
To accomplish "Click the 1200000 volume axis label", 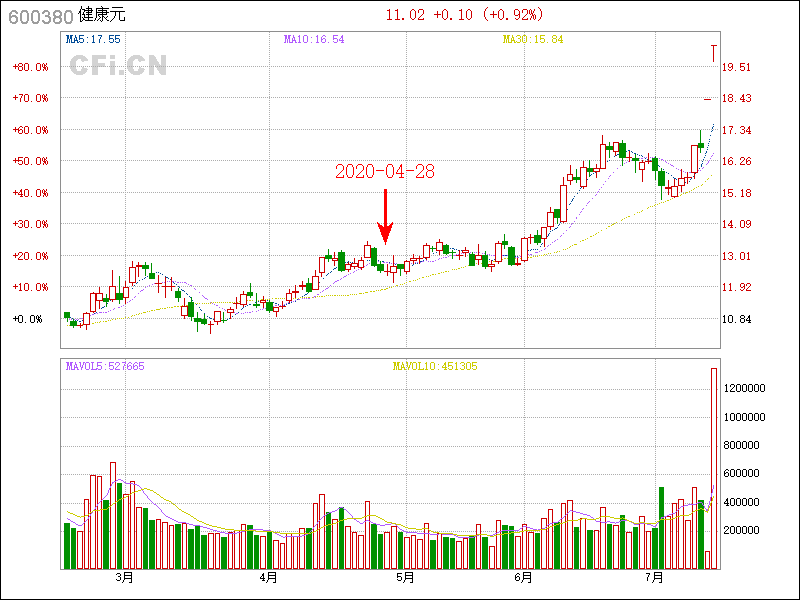I will 745,388.
